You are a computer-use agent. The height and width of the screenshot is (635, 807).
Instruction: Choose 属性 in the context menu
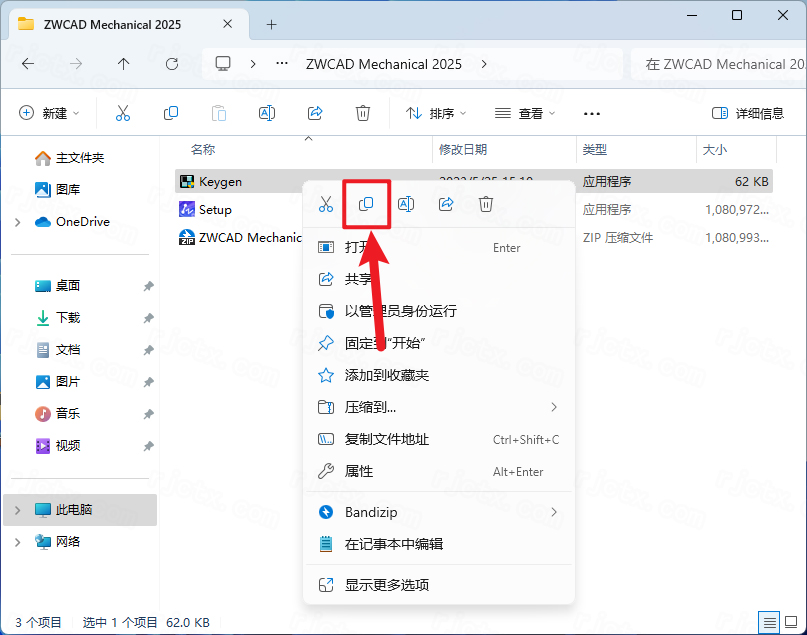pyautogui.click(x=359, y=471)
